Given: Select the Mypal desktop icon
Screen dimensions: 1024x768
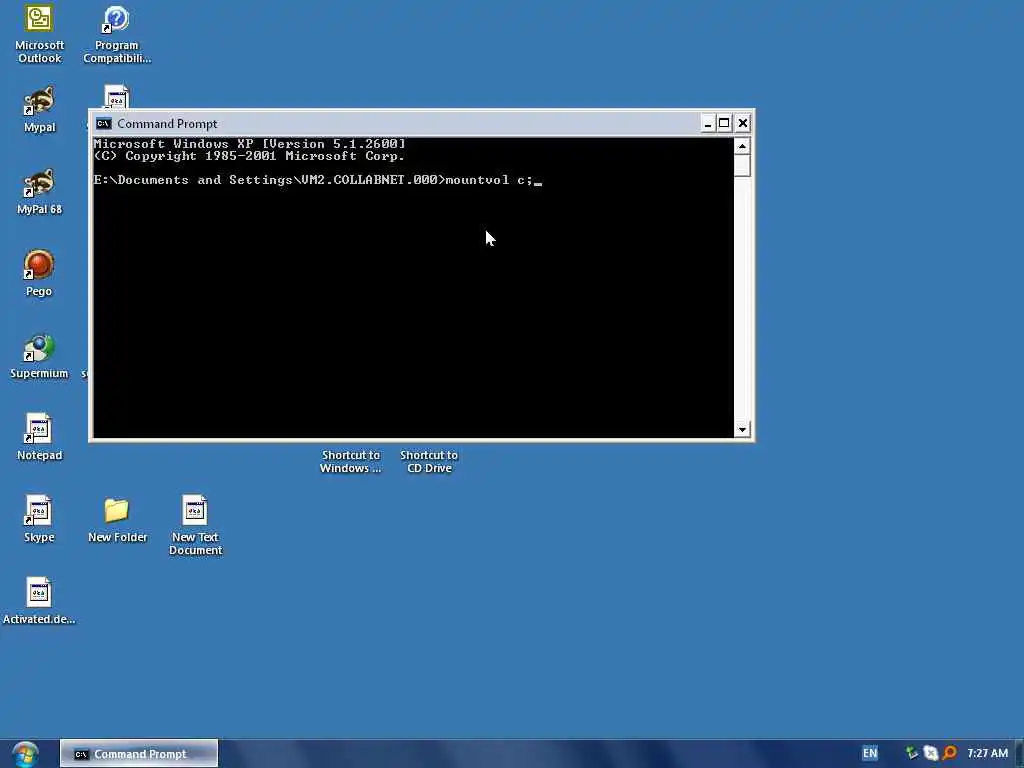Looking at the screenshot, I should click(x=39, y=110).
